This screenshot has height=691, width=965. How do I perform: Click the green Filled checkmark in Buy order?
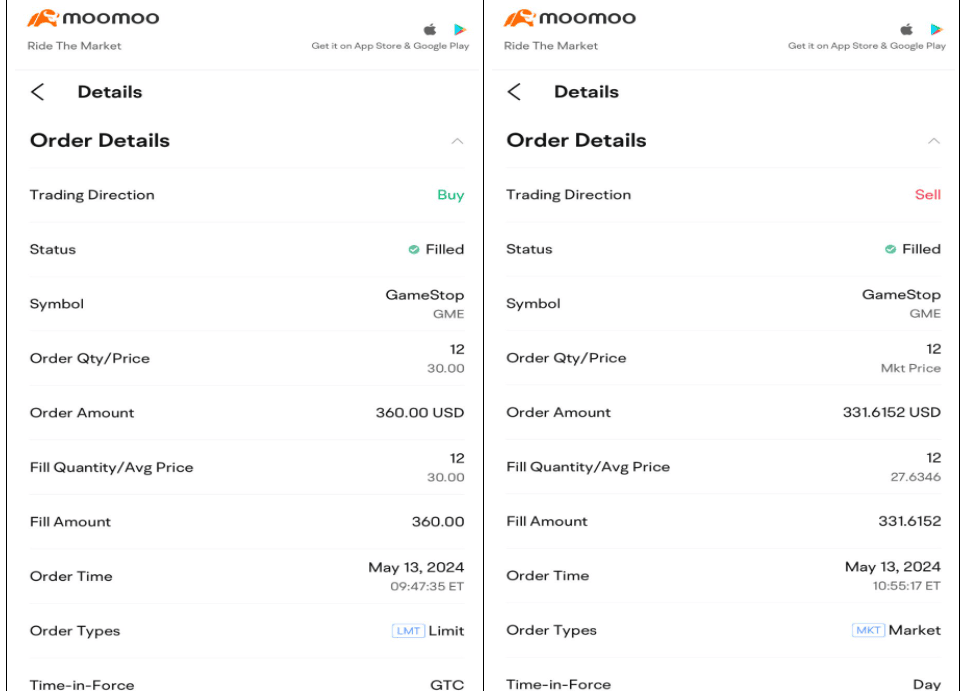pos(413,250)
